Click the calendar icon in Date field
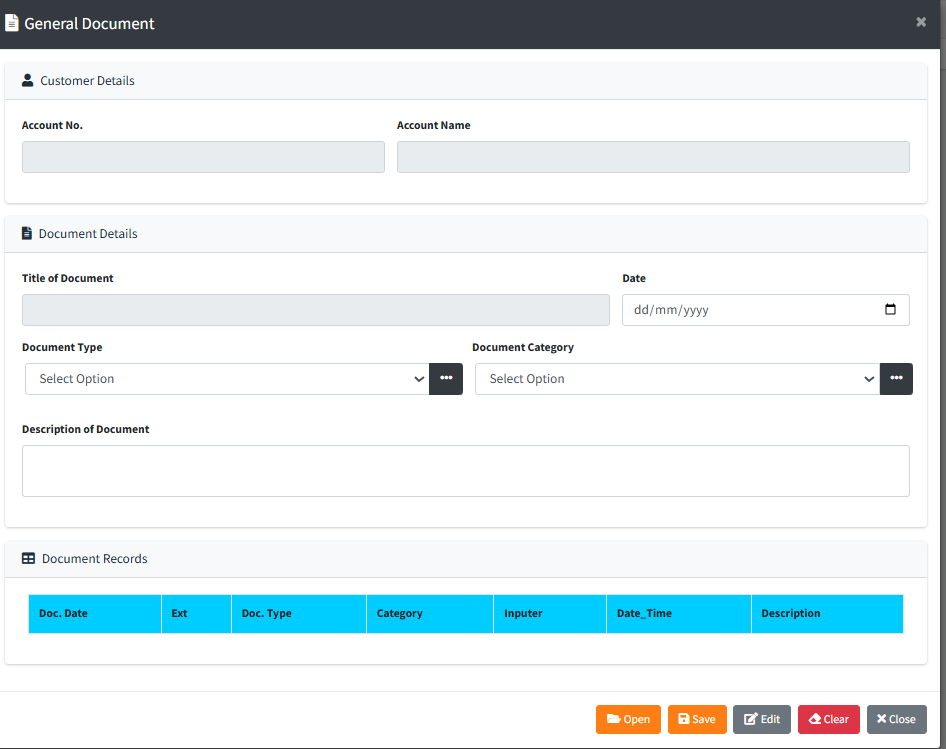Image resolution: width=946 pixels, height=749 pixels. (890, 310)
